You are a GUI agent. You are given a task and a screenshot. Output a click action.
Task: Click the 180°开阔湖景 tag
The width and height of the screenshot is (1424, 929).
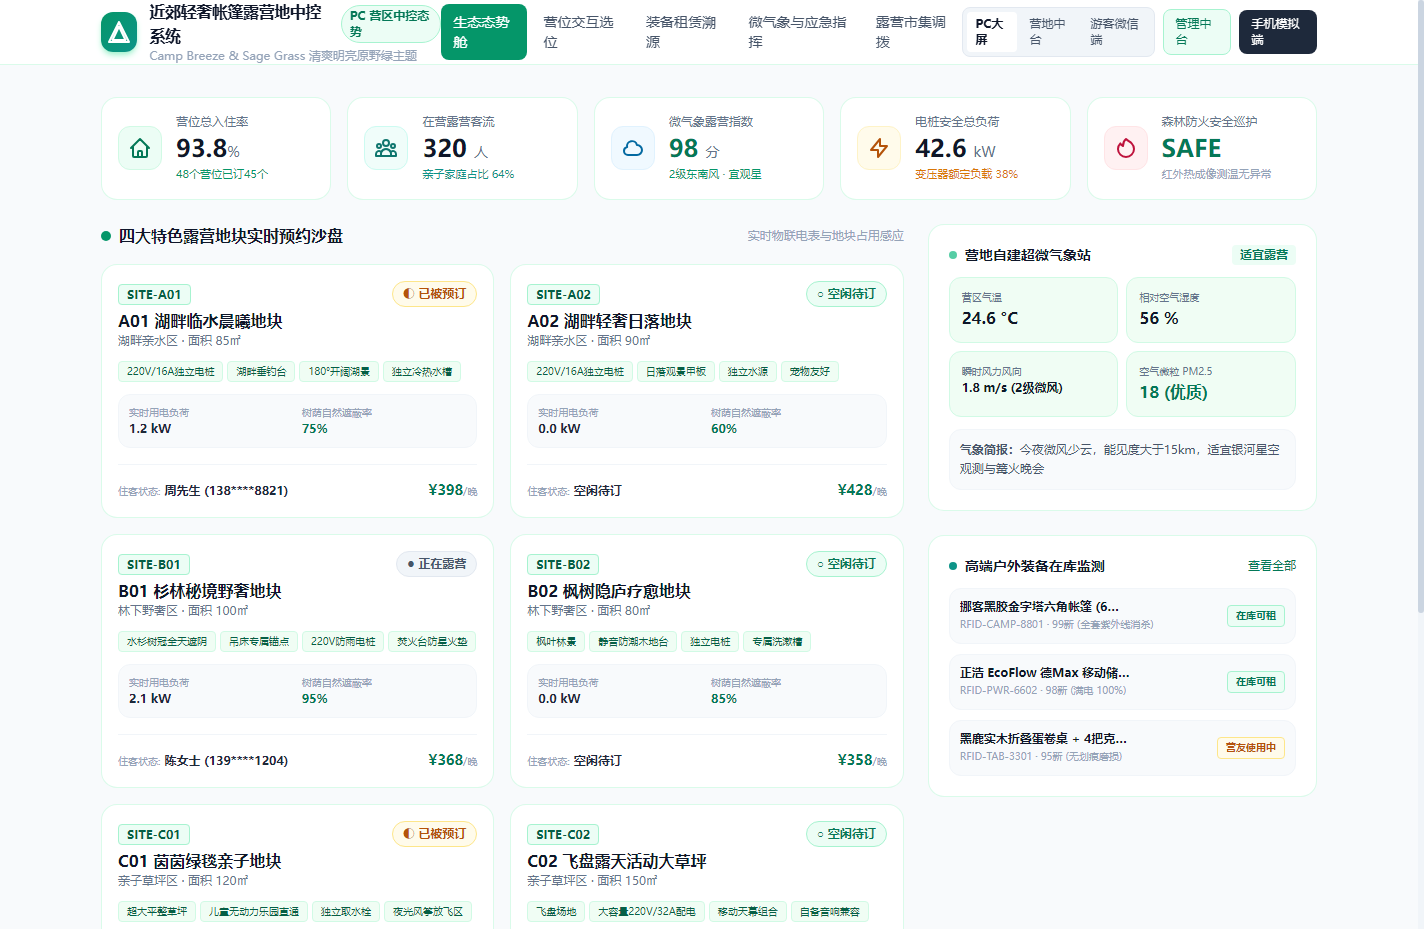click(x=339, y=372)
